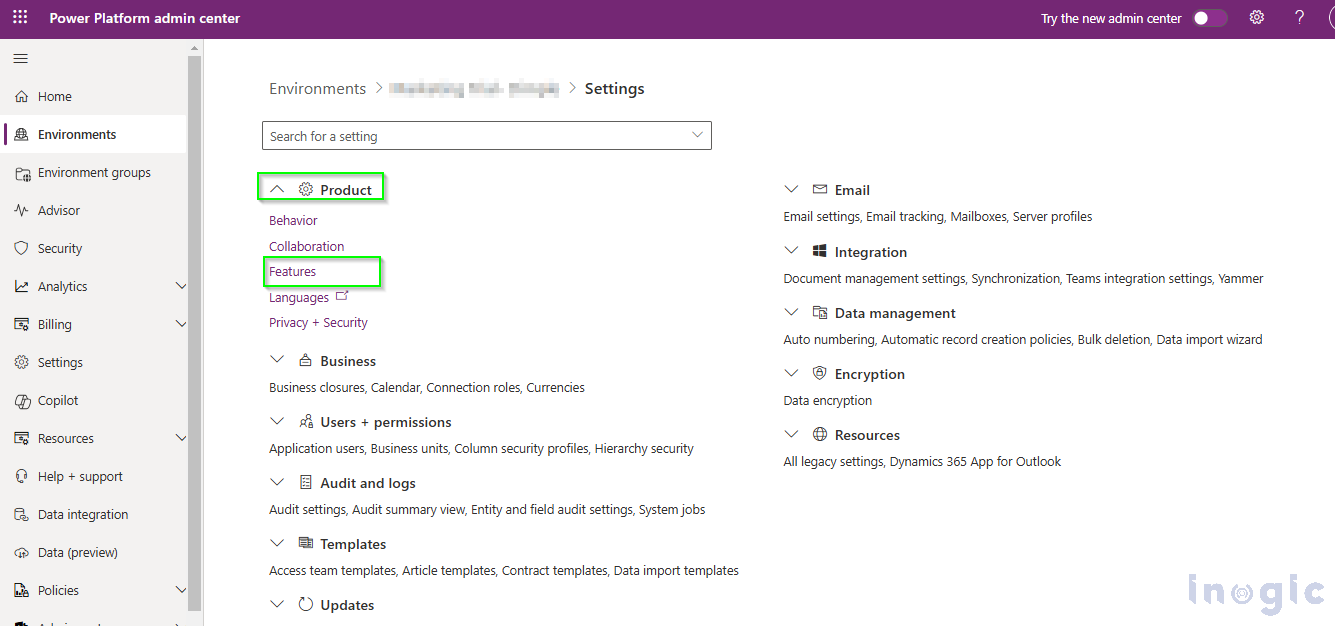Open the settings gear in header
1335x626 pixels.
point(1257,18)
